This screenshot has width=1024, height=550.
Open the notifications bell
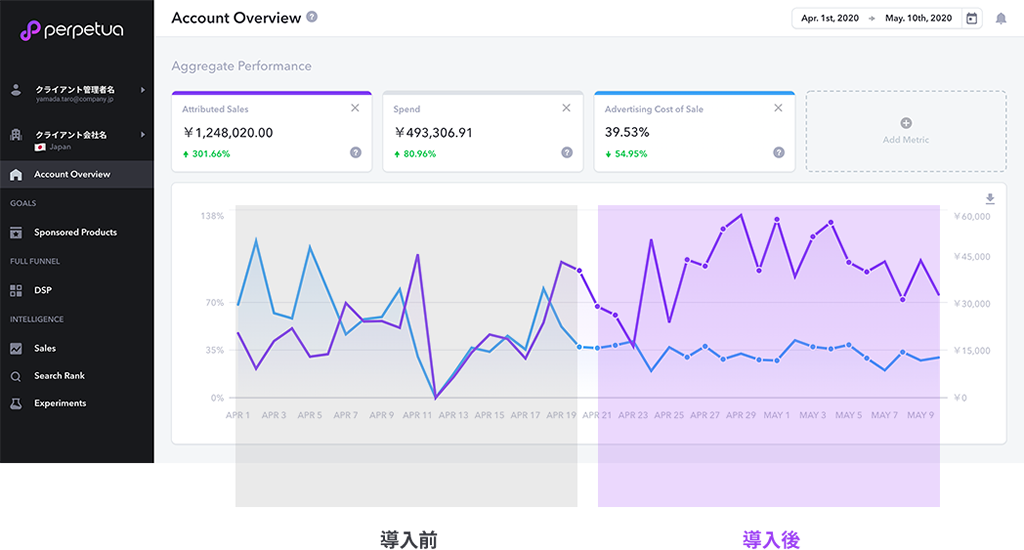click(1000, 18)
